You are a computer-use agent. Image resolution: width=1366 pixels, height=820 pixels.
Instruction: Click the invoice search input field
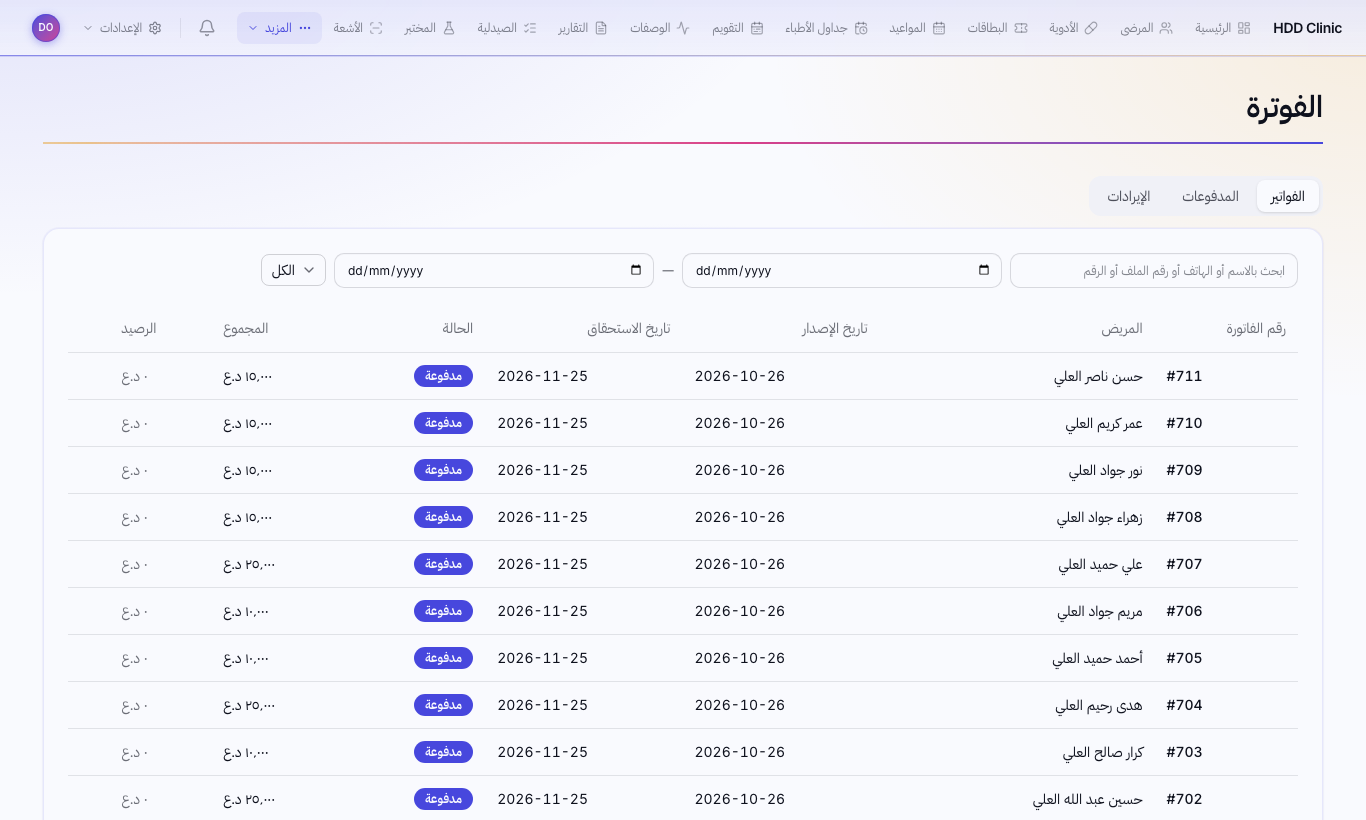1154,270
